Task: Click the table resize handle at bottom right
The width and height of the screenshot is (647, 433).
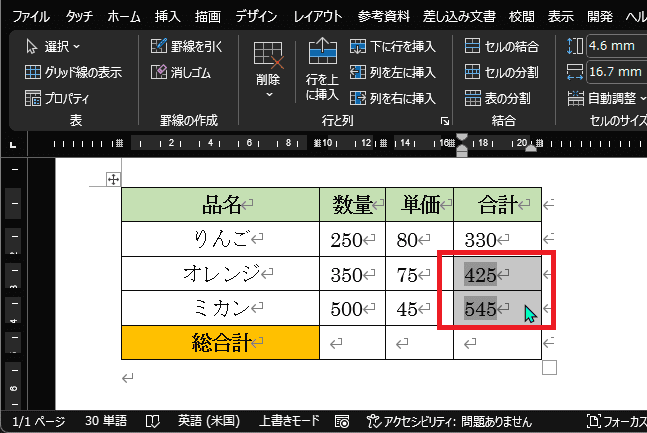Action: pyautogui.click(x=549, y=367)
